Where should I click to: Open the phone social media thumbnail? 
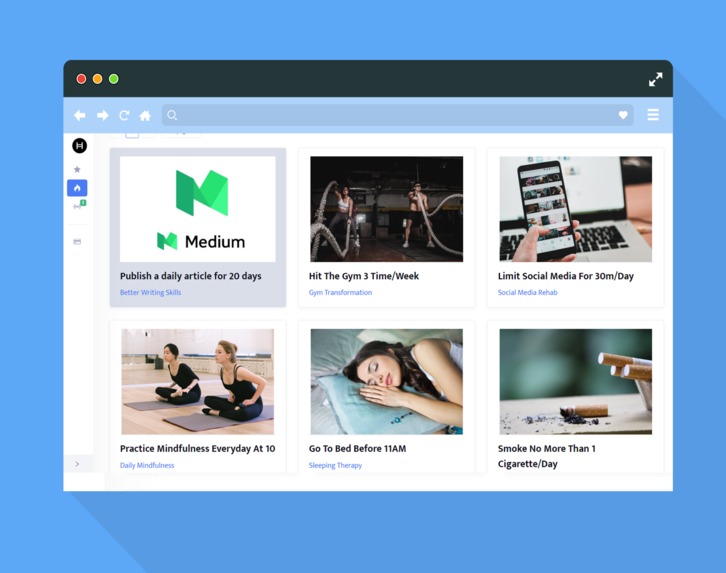click(x=576, y=209)
